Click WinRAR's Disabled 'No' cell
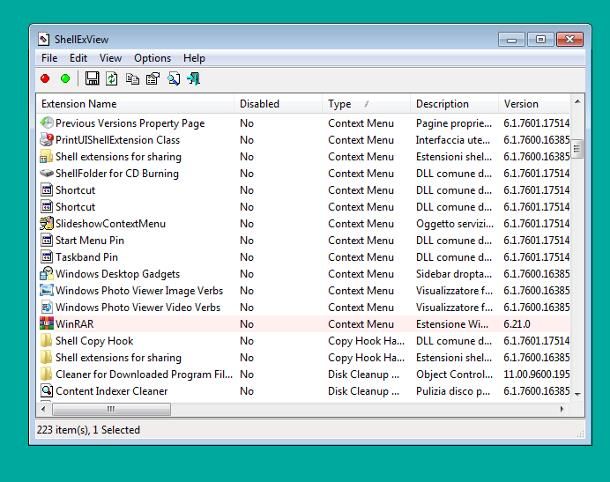Image resolution: width=610 pixels, height=482 pixels. [x=247, y=324]
